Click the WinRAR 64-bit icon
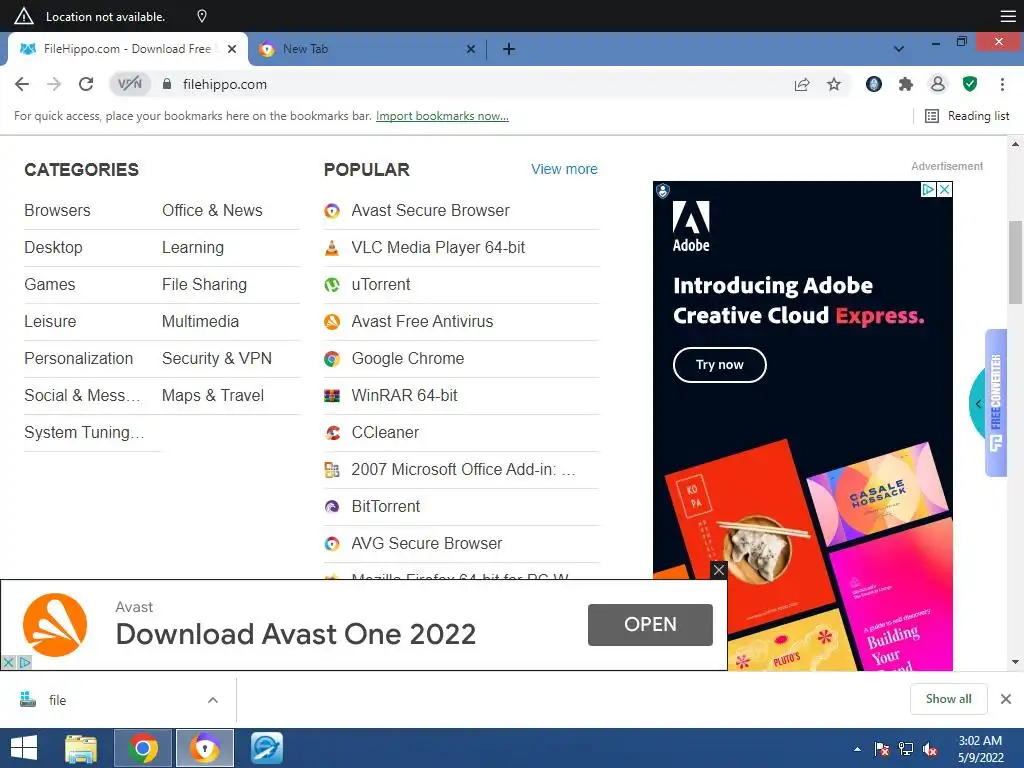Viewport: 1024px width, 768px height. tap(332, 396)
